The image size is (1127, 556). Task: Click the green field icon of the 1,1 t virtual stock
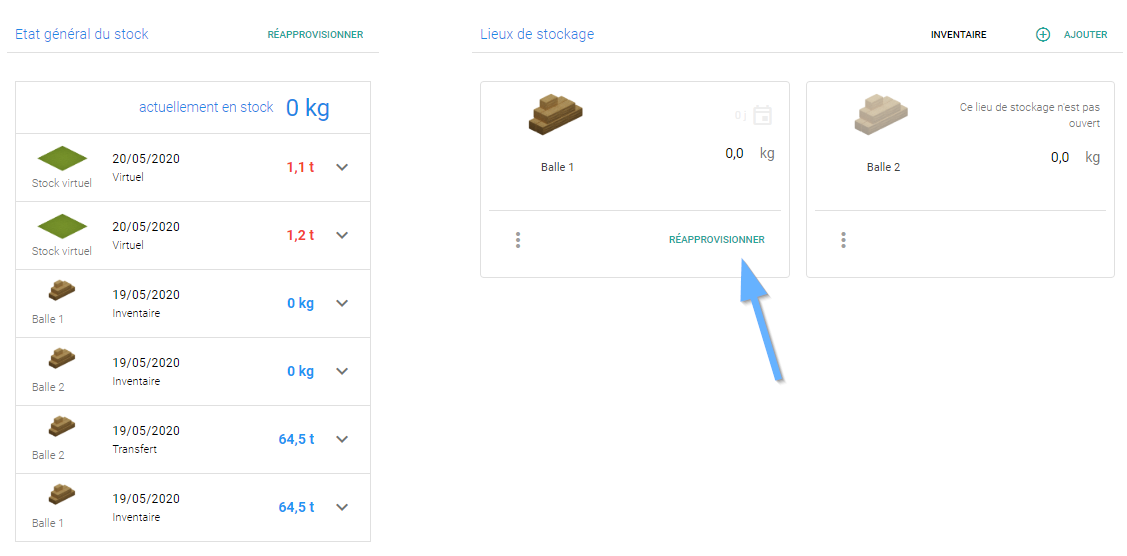[63, 159]
